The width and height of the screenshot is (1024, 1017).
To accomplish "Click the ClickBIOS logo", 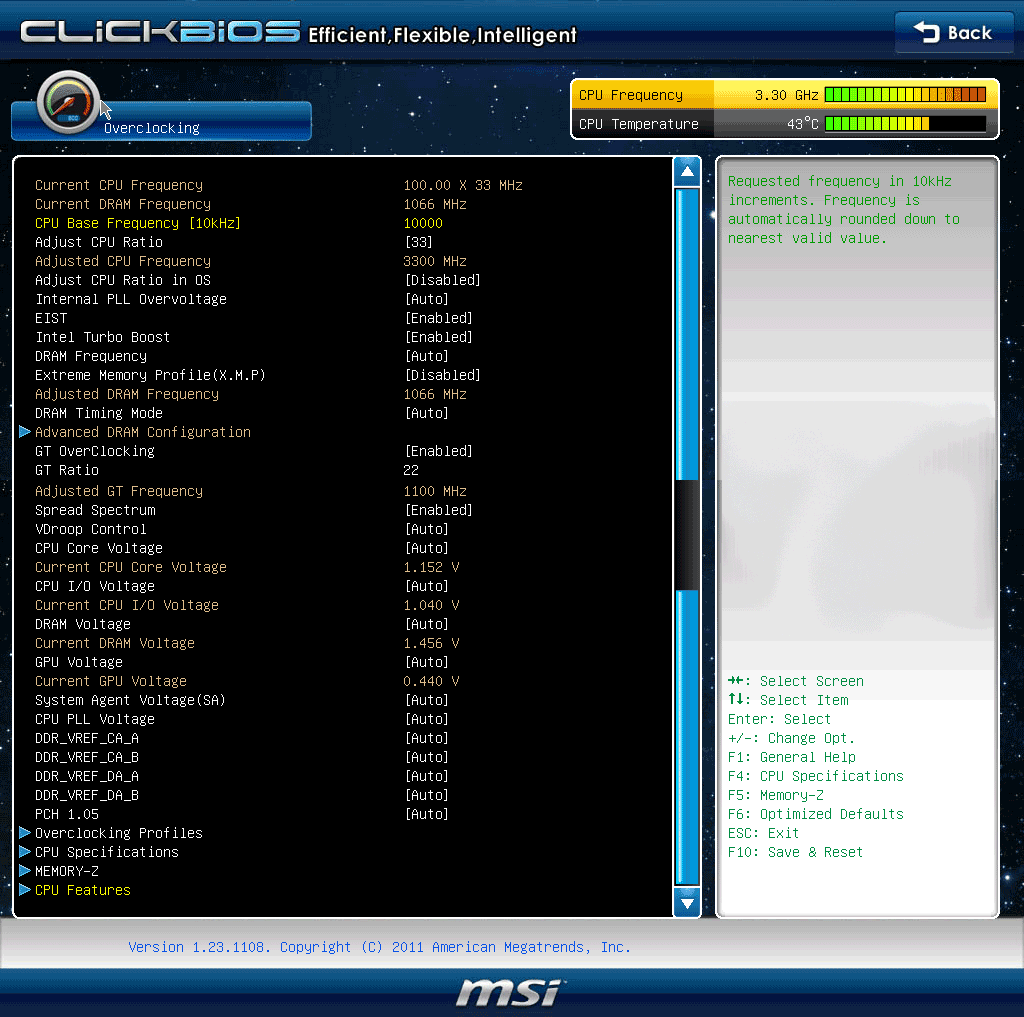I will coord(160,31).
